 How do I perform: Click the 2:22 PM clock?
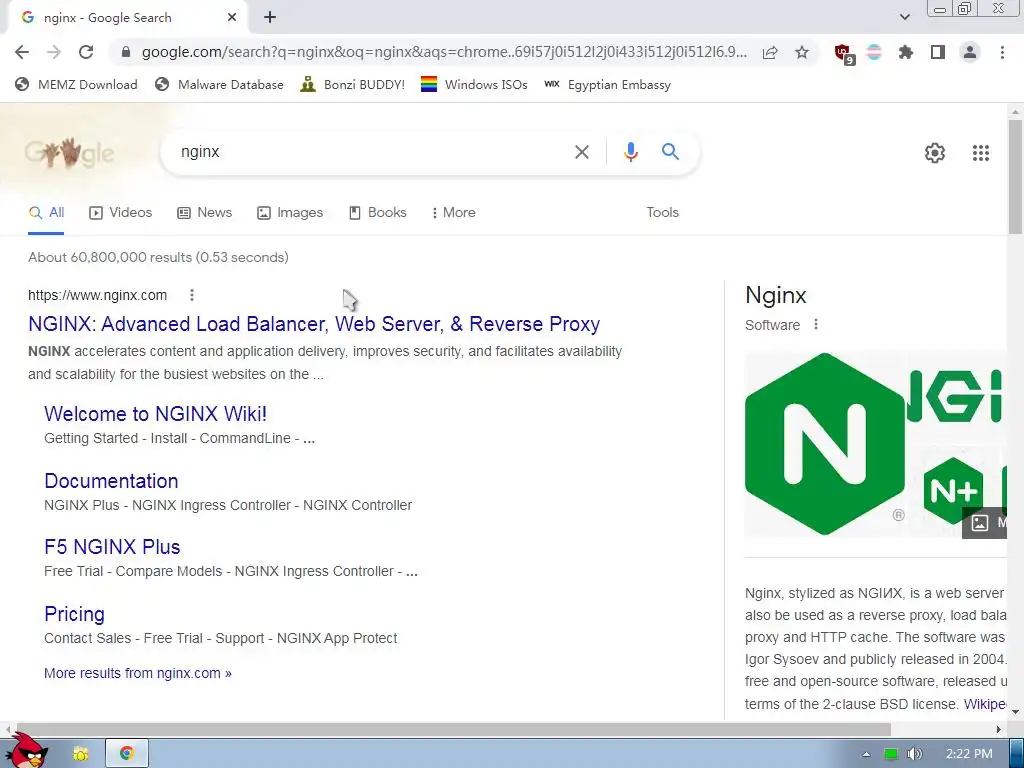pyautogui.click(x=968, y=754)
